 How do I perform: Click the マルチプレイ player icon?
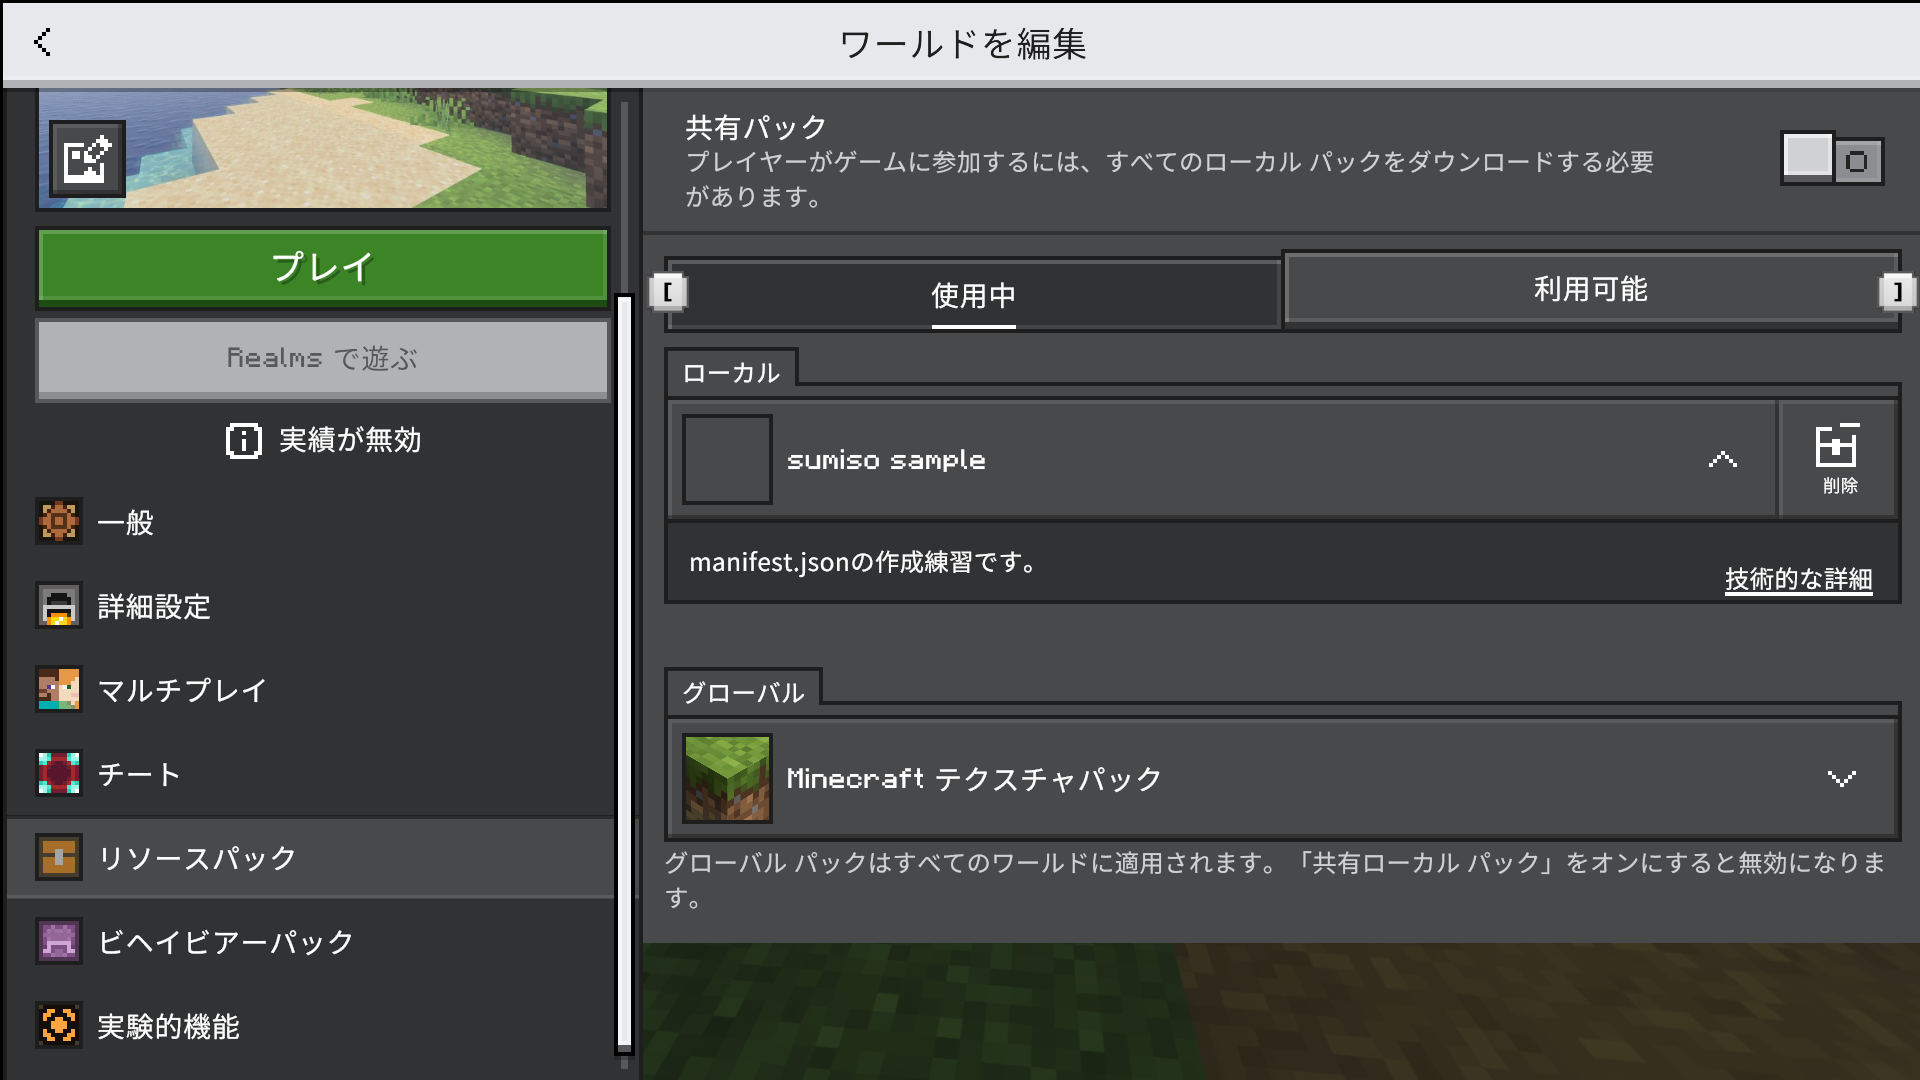(x=59, y=690)
